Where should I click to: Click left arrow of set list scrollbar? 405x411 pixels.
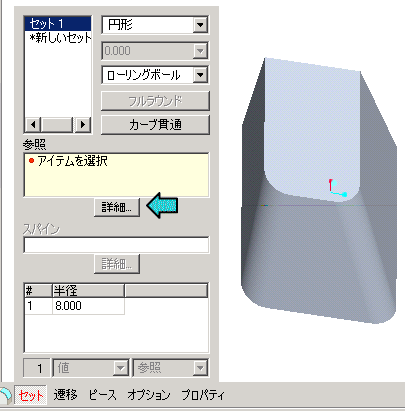click(33, 125)
